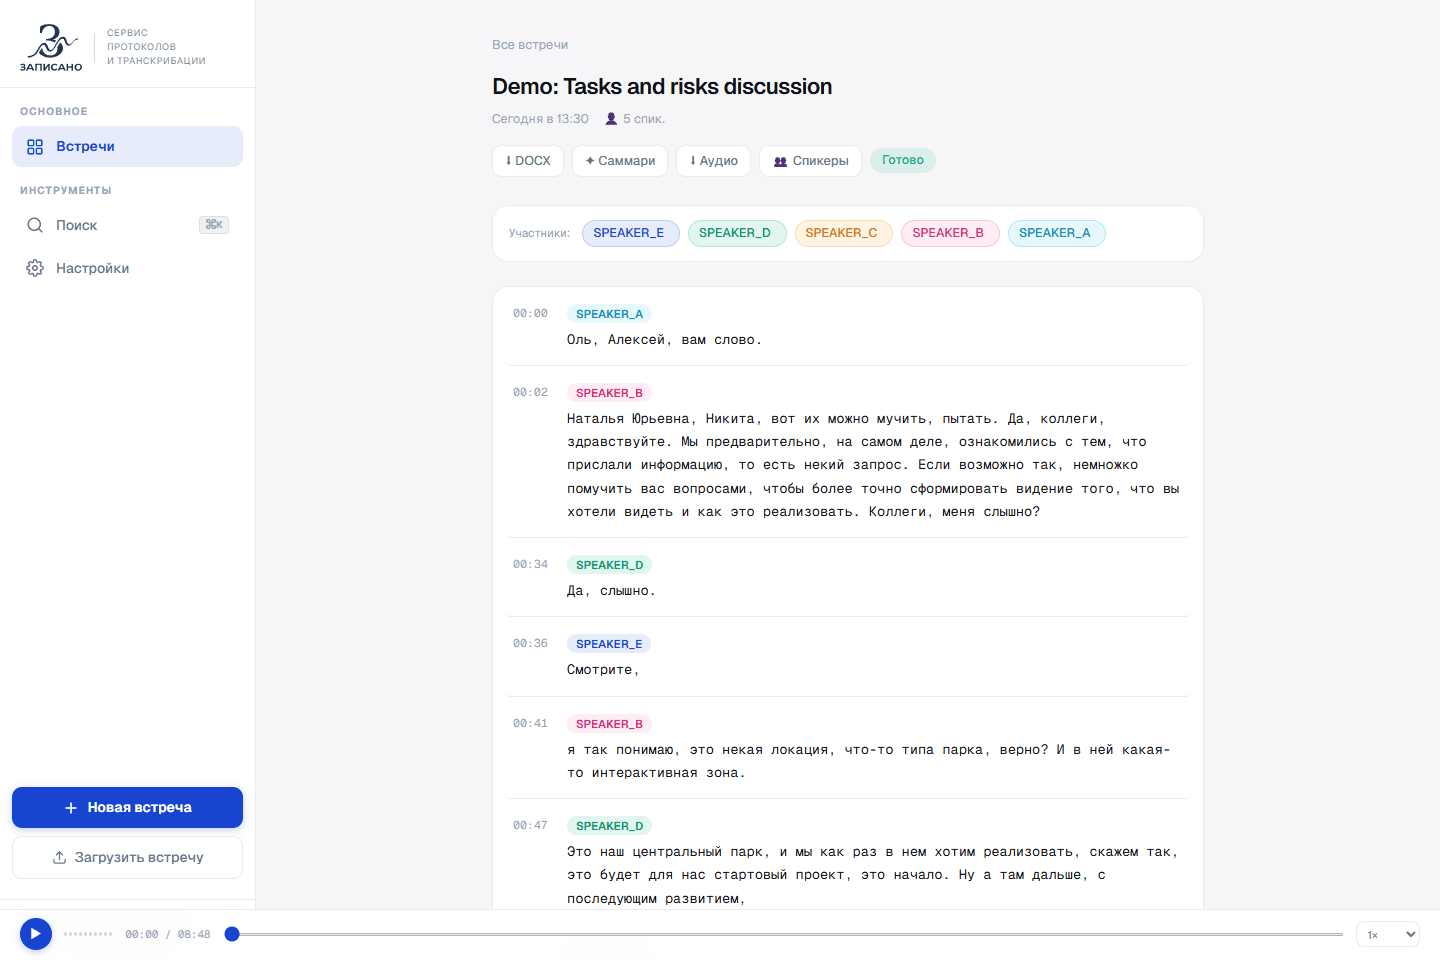Open Настройки in the sidebar
1440x960 pixels.
(127, 268)
